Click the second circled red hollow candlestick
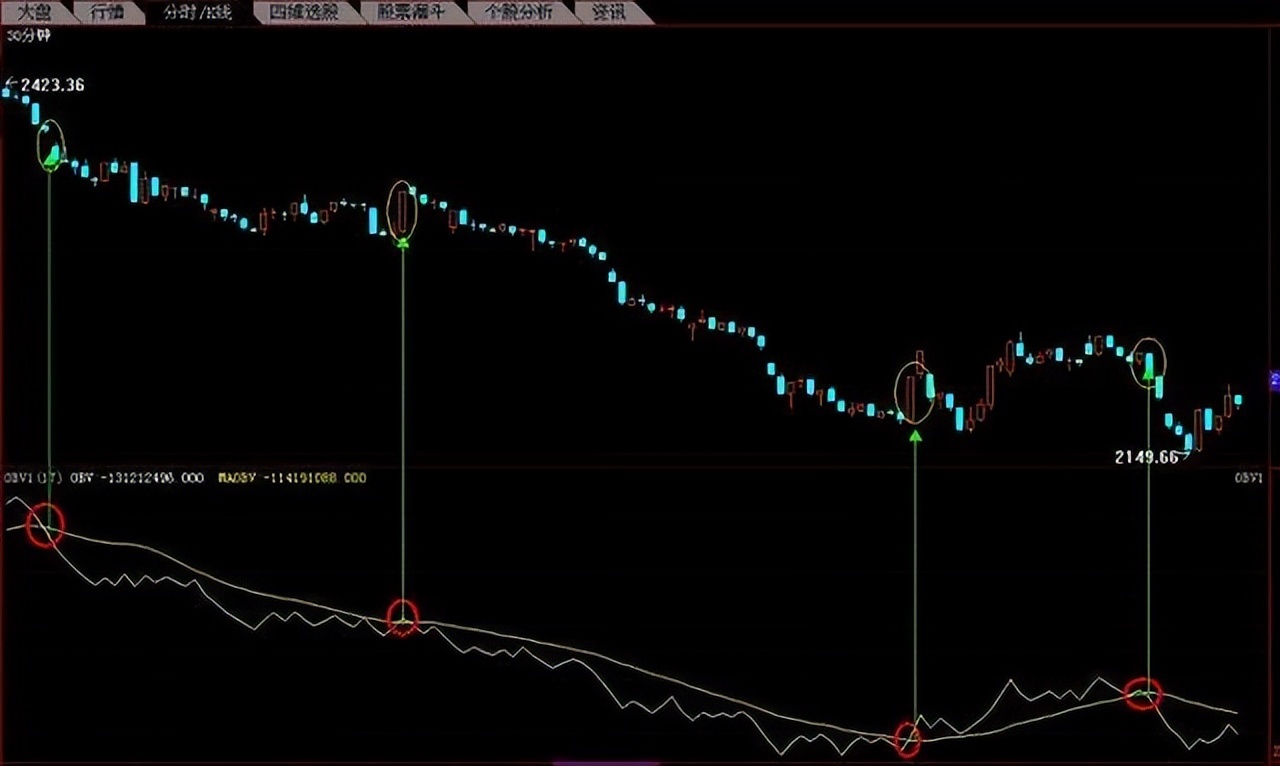Screen dimensions: 1280x766 402,210
